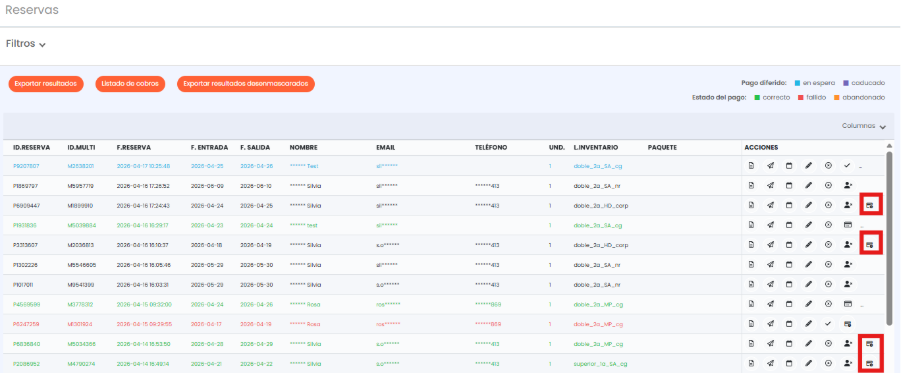Click the green correcto status swatch
The height and width of the screenshot is (373, 901).
pyautogui.click(x=757, y=98)
